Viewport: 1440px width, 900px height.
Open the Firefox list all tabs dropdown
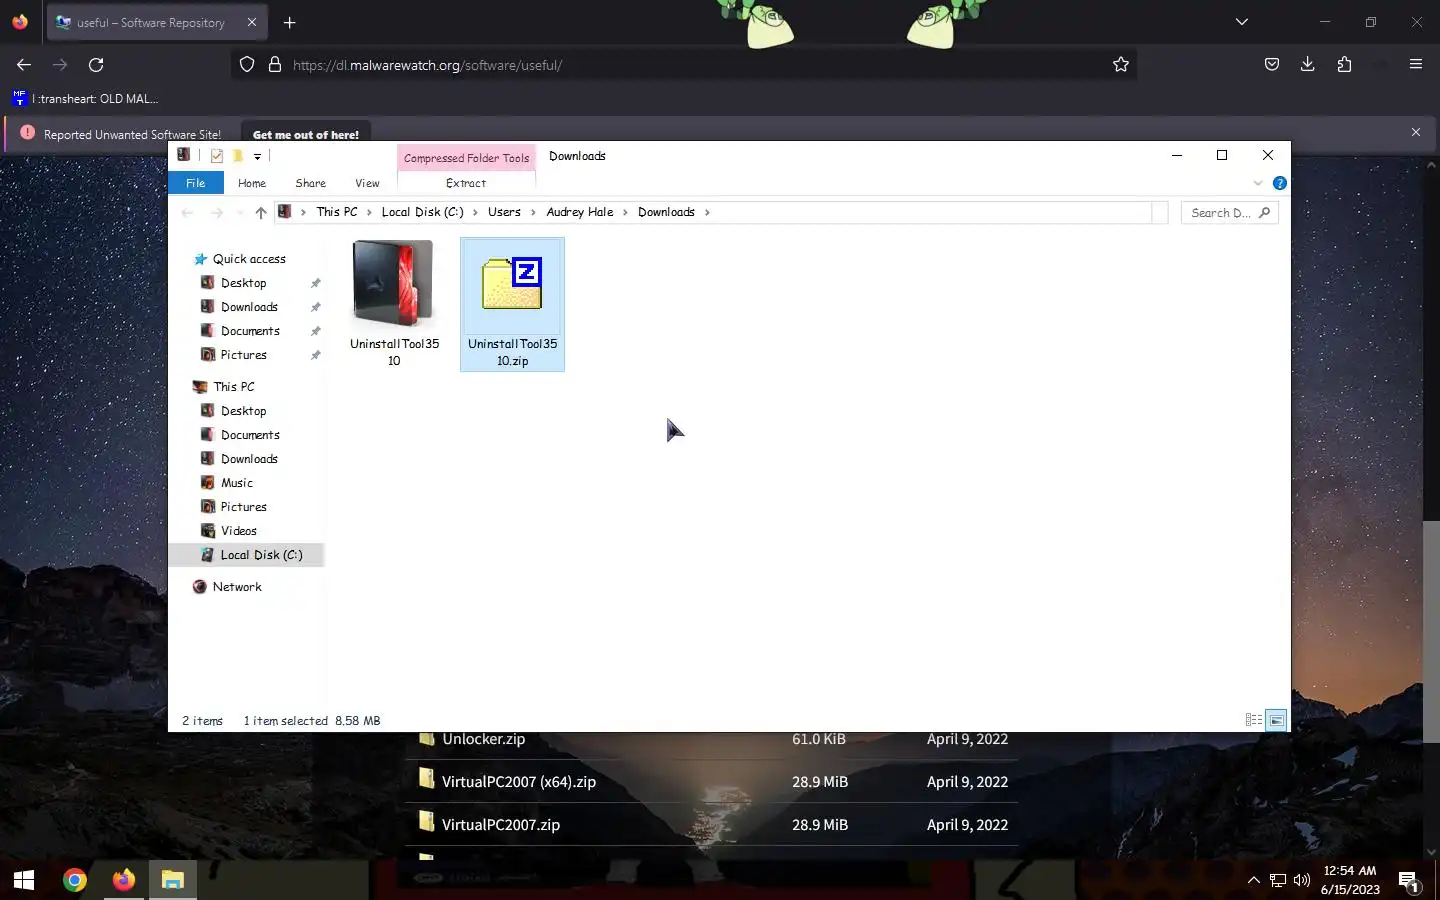(x=1242, y=22)
